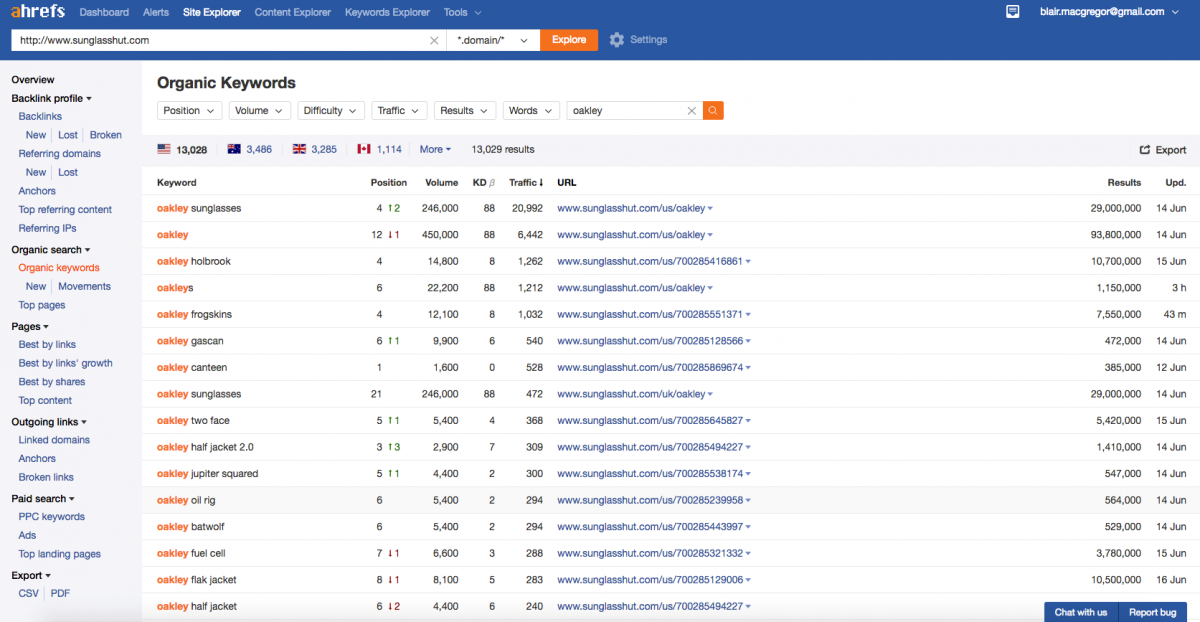Open the Volume filter dropdown
The width and height of the screenshot is (1200, 622).
point(259,111)
